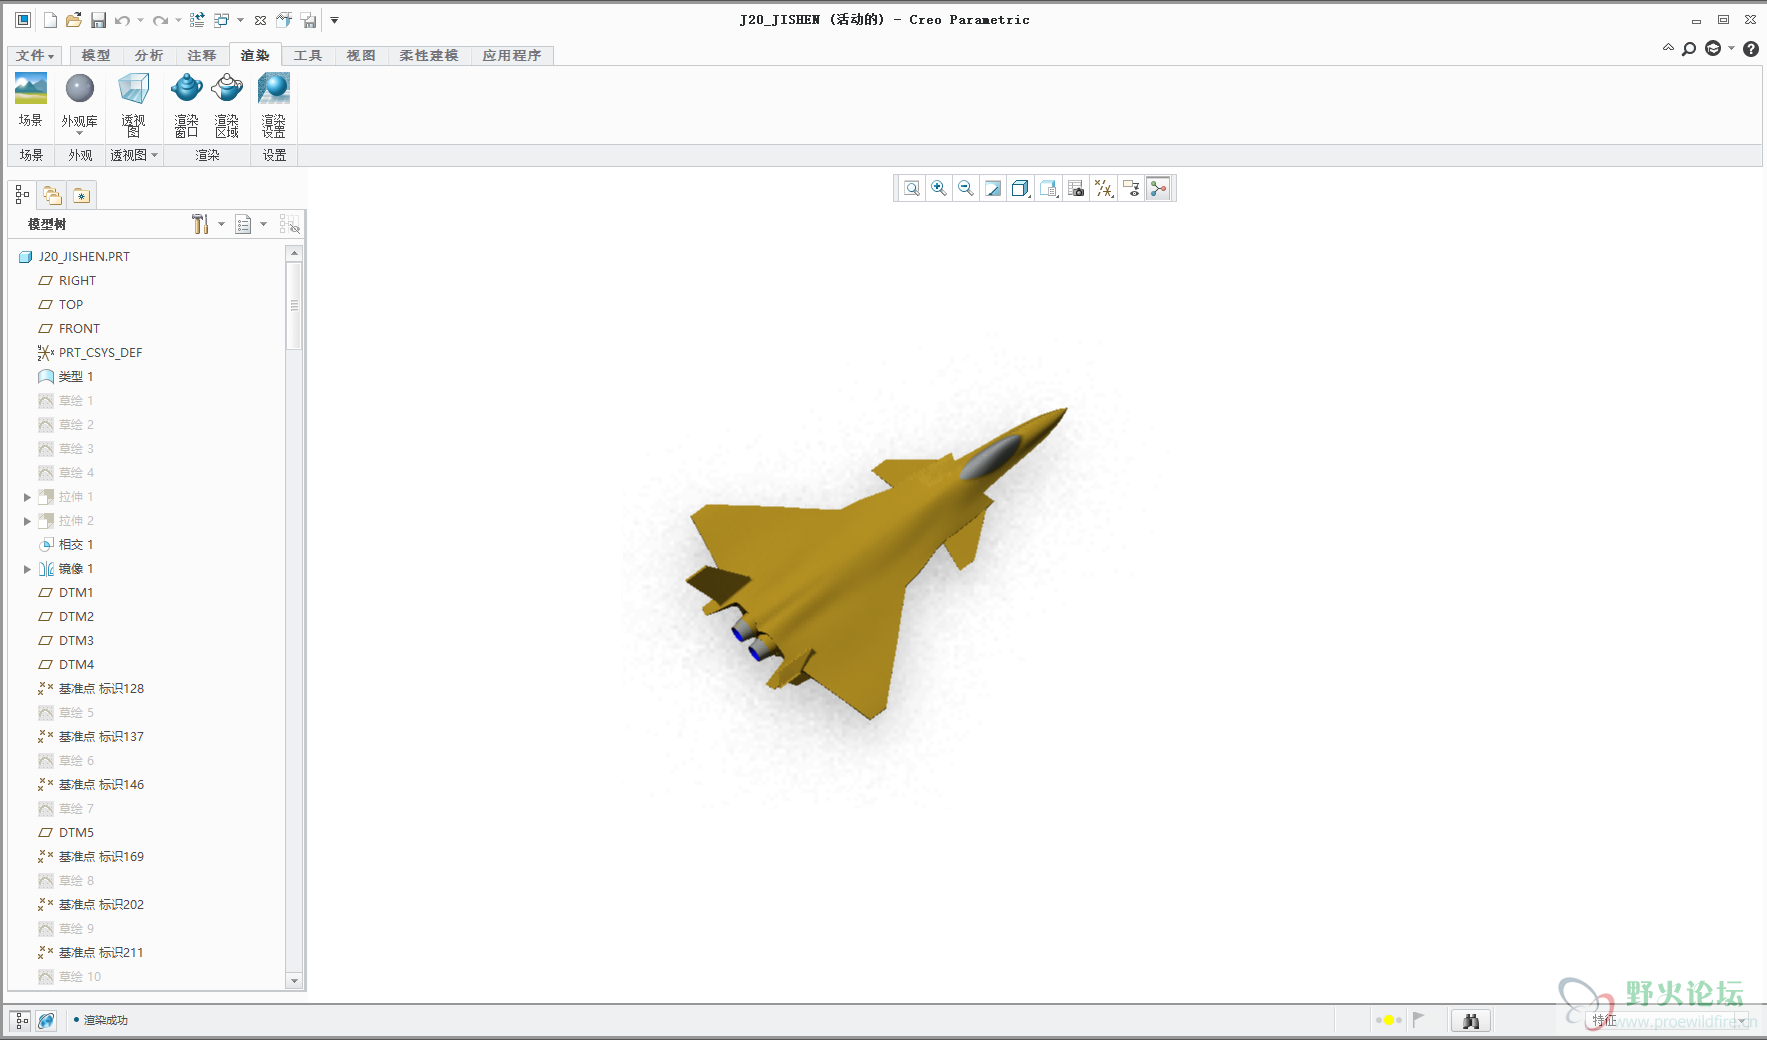Click the model tree scroll down arrow
The height and width of the screenshot is (1040, 1767).
pos(294,981)
